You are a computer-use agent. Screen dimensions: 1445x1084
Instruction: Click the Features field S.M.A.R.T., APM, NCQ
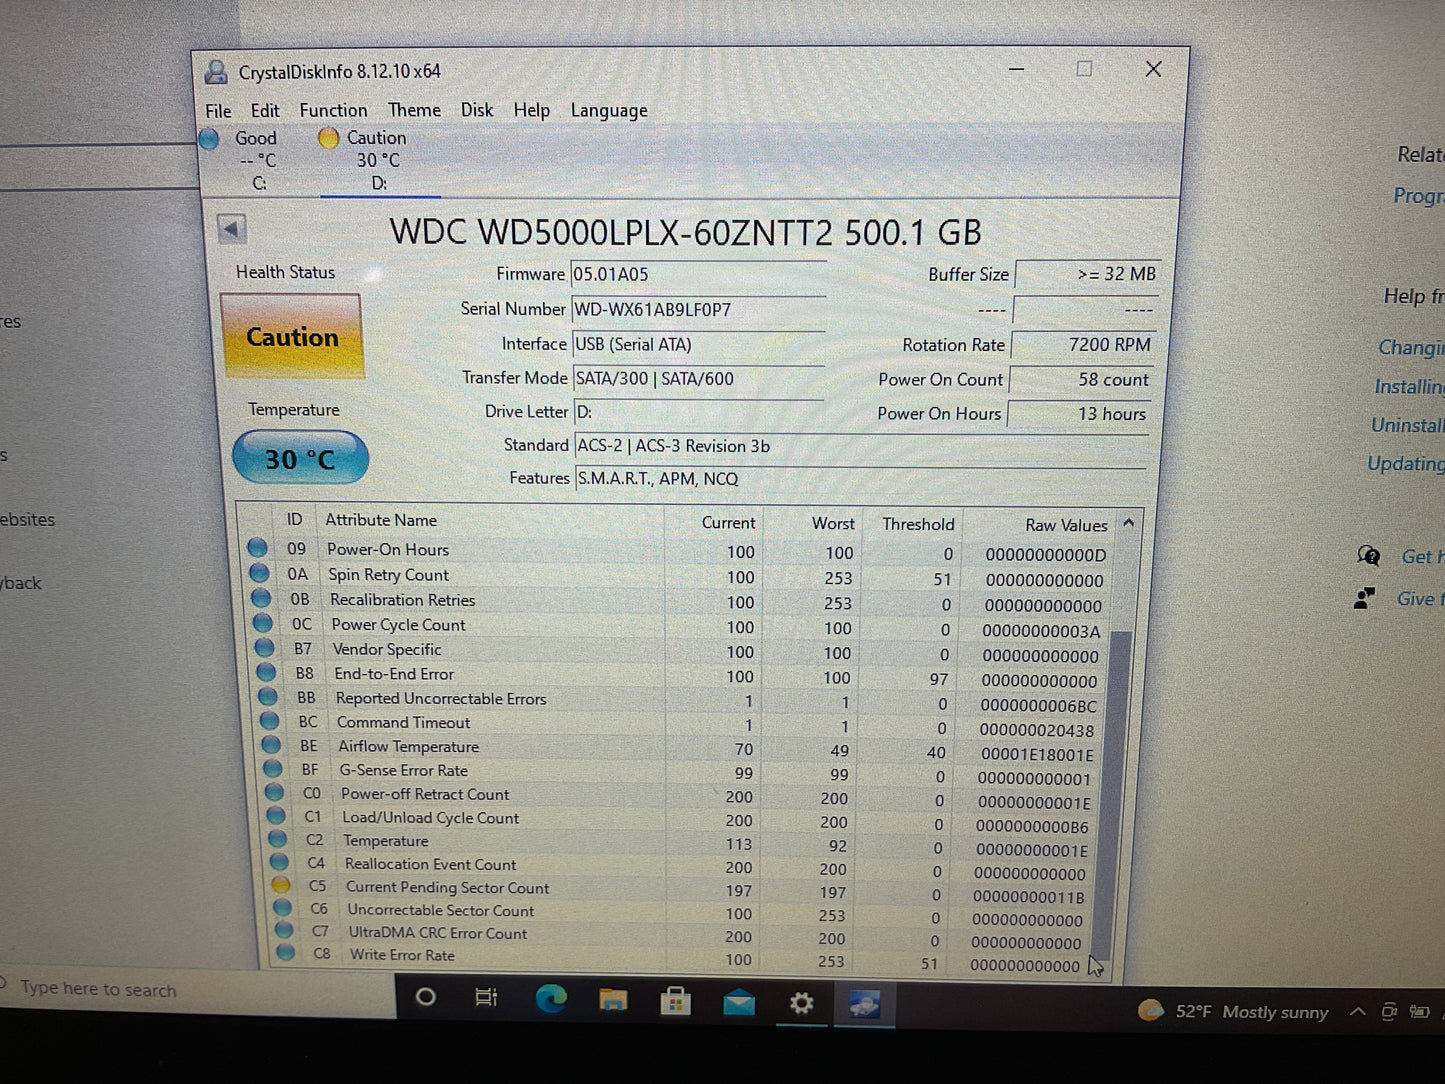860,479
